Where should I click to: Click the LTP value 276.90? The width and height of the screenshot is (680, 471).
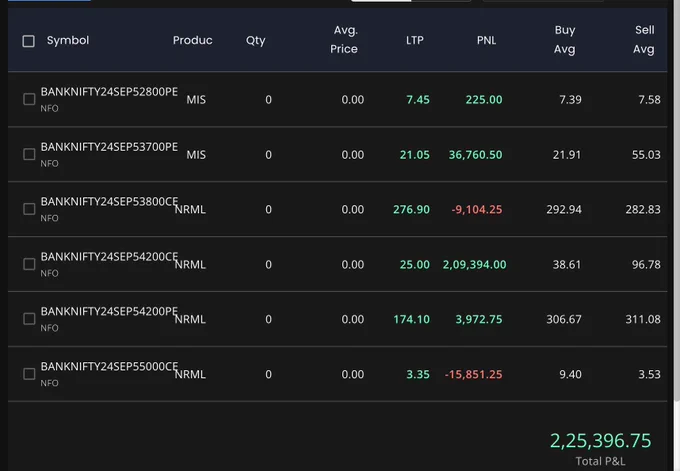point(412,209)
